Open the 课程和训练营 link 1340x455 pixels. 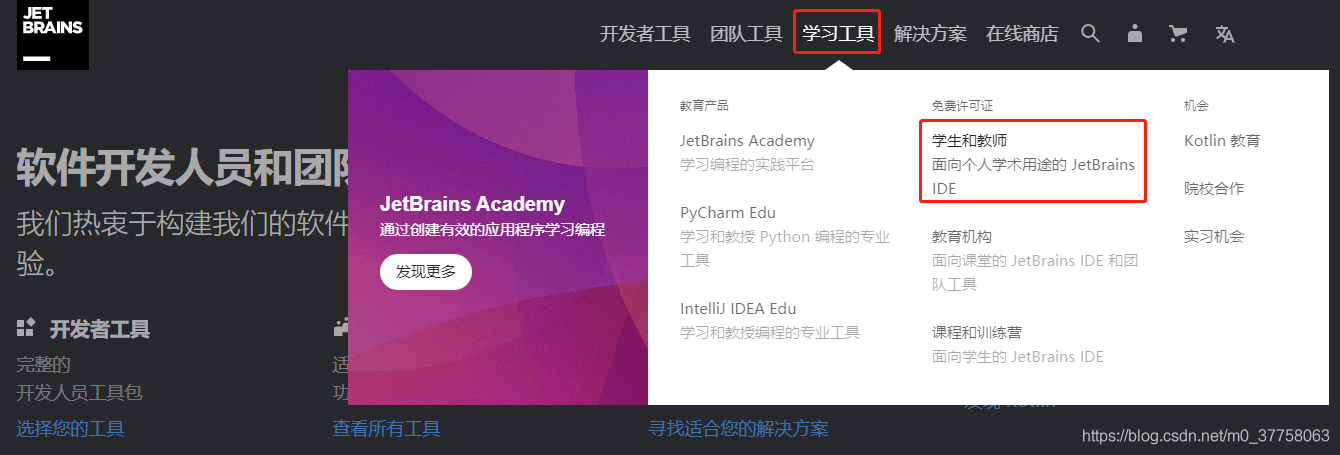977,333
